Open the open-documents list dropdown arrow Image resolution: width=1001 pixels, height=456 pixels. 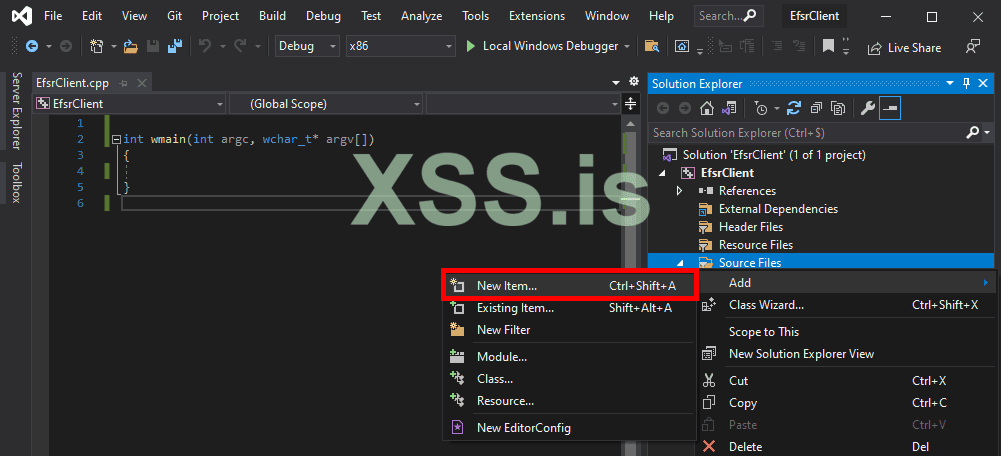pyautogui.click(x=615, y=82)
